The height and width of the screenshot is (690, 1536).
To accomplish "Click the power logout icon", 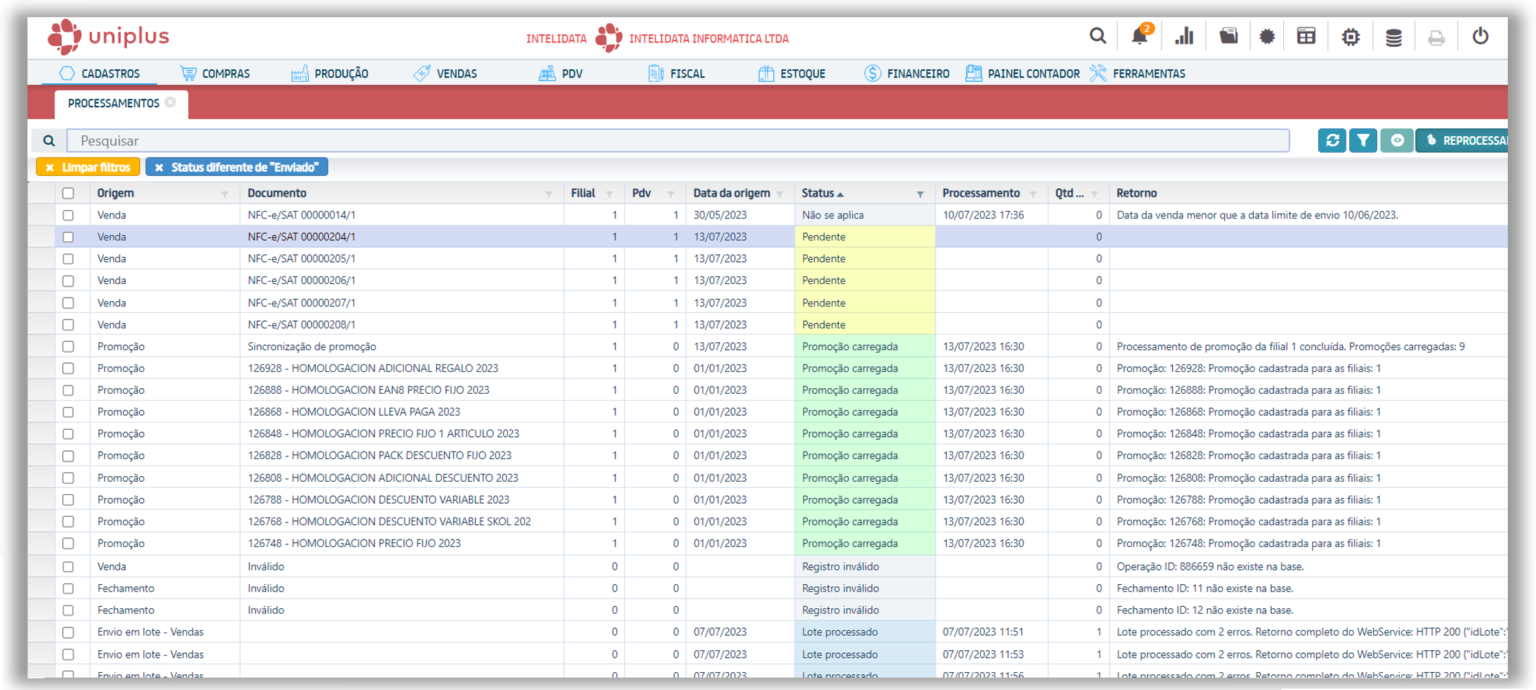I will point(1480,37).
